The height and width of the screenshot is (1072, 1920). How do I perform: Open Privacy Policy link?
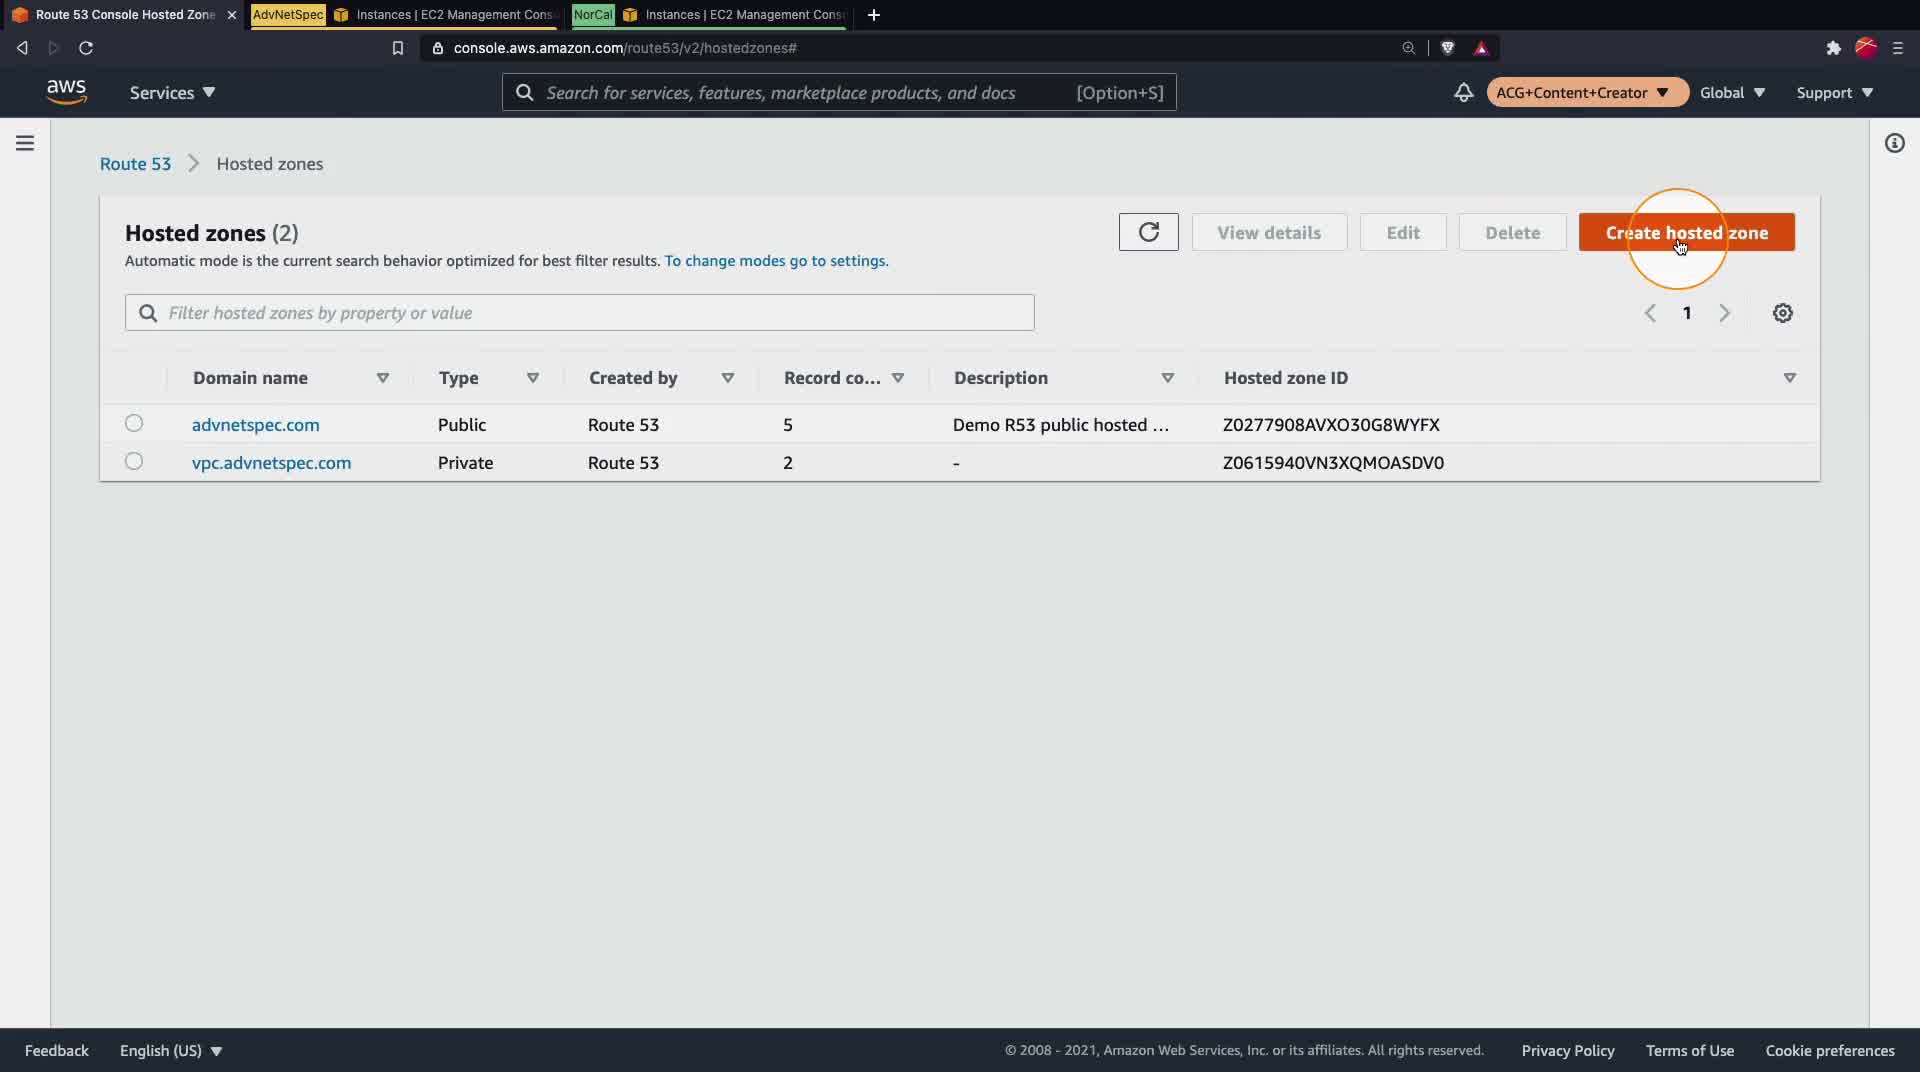tap(1567, 1050)
